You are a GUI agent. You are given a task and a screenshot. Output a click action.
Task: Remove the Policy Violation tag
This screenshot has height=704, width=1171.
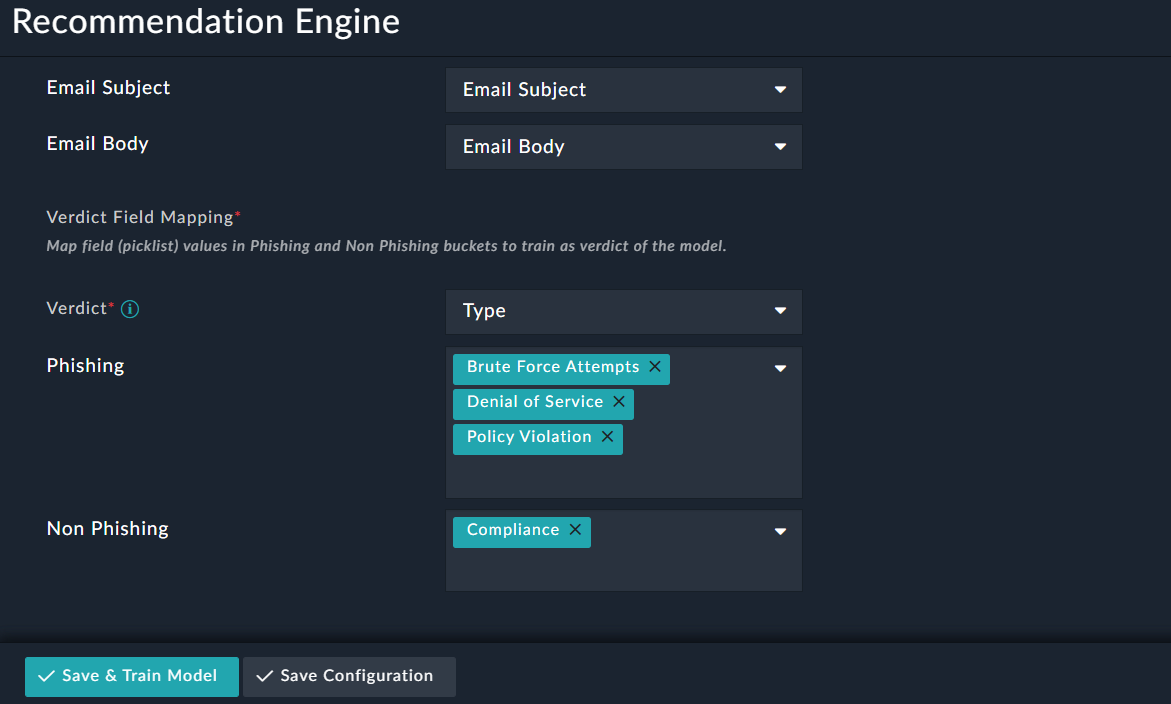(x=607, y=437)
